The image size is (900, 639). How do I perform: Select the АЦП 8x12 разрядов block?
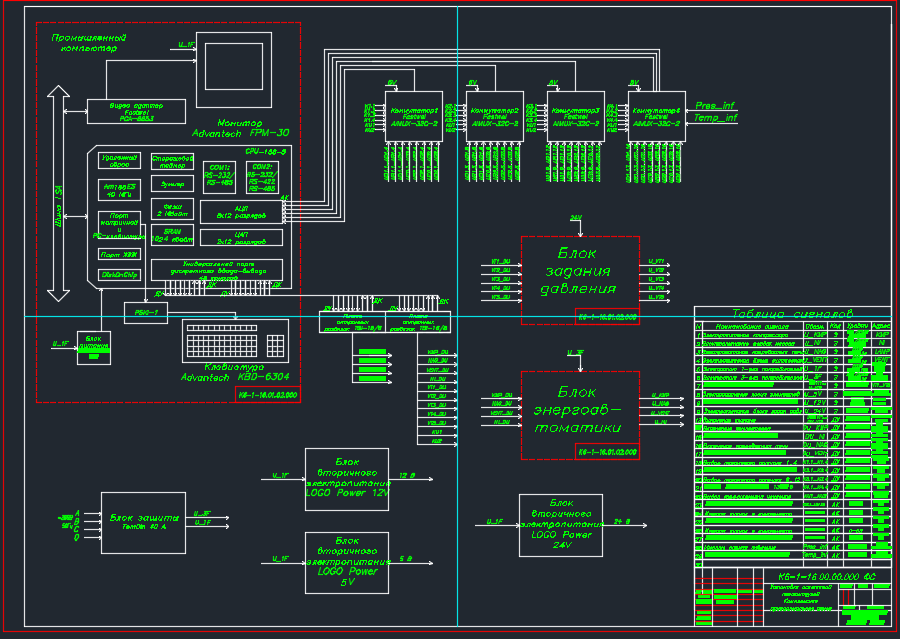(241, 212)
